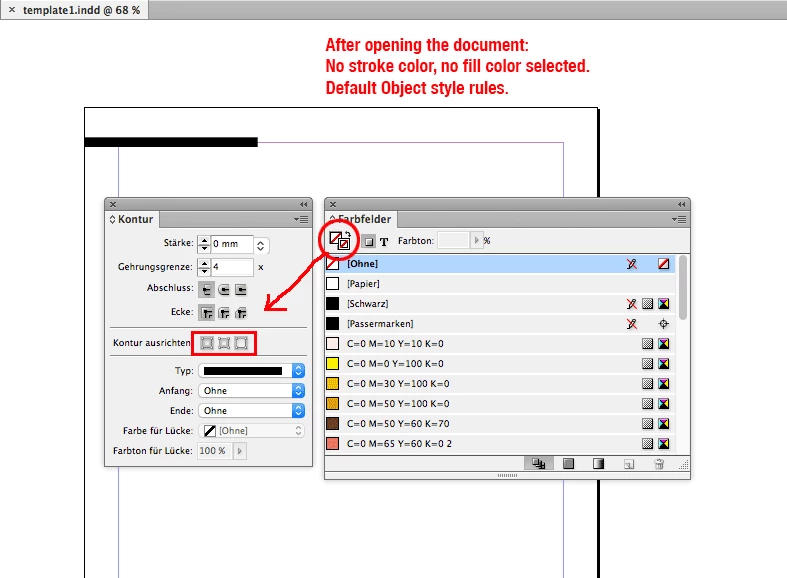Toggle formatting affects text (T)
787x578 pixels.
click(x=384, y=242)
